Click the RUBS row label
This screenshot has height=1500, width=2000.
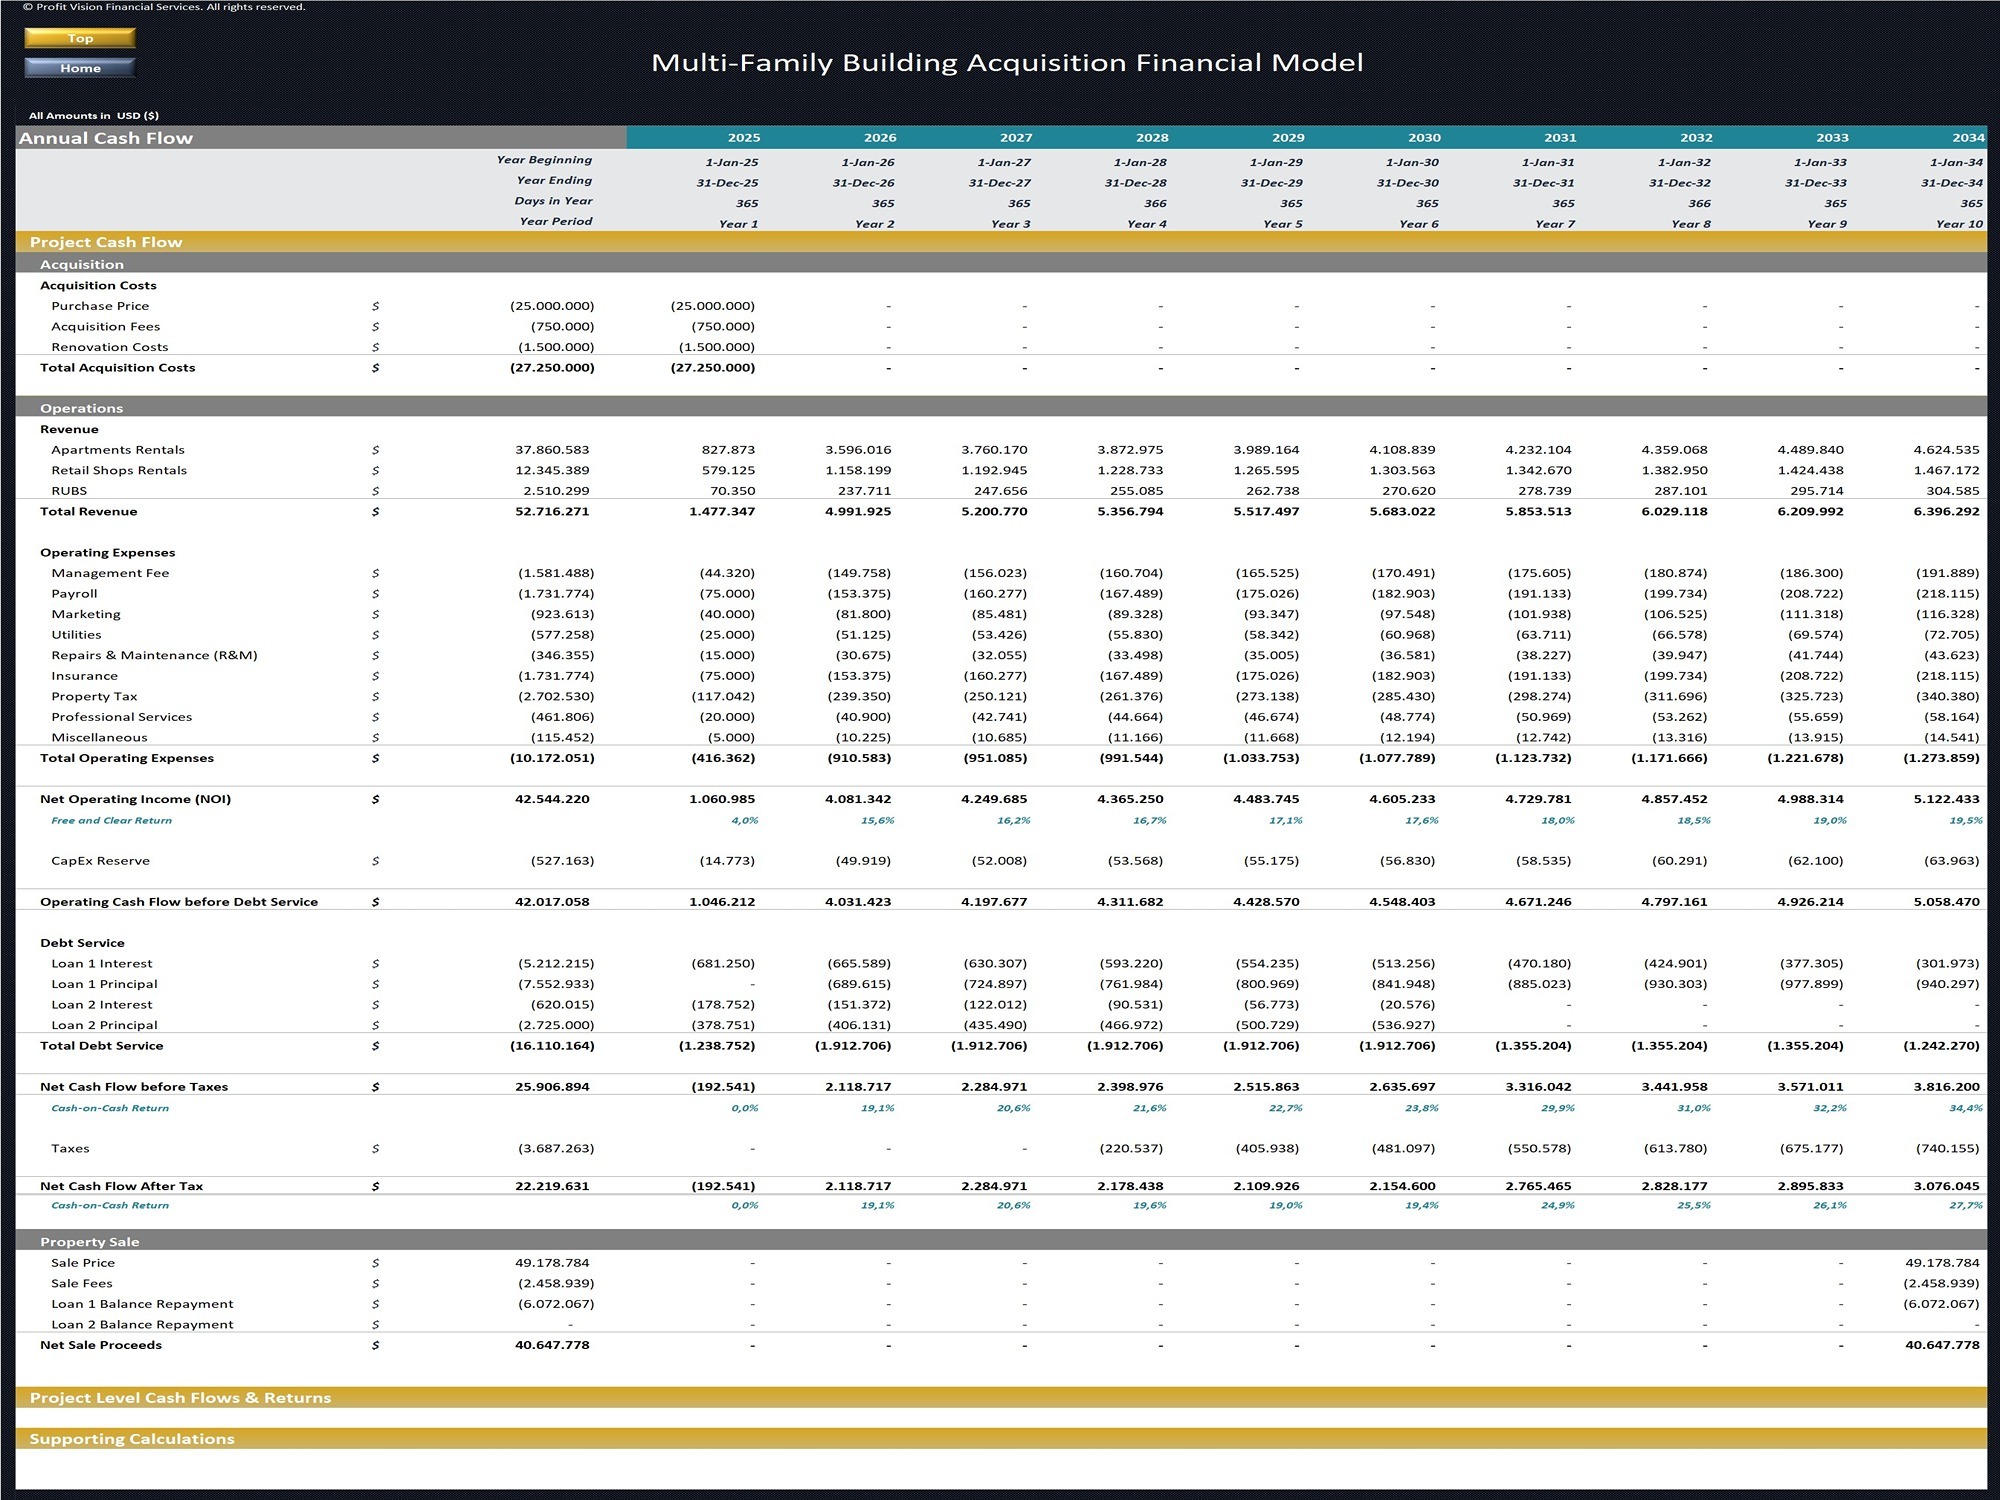[69, 491]
